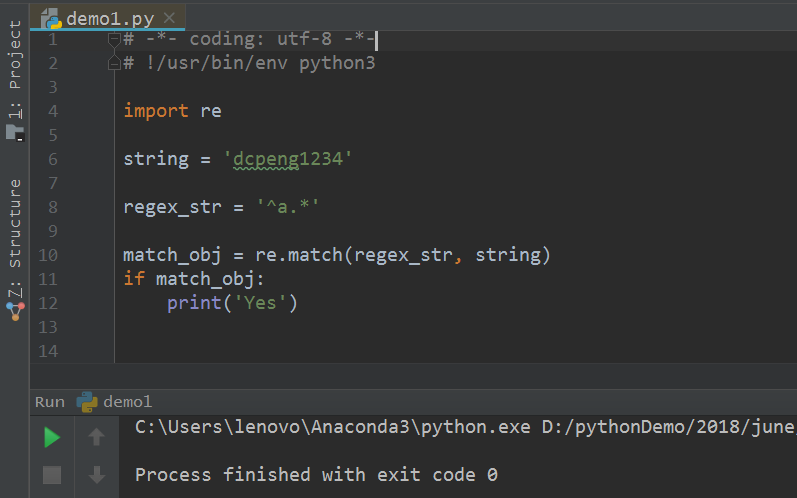This screenshot has height=498, width=797.
Task: Select the demo1 run configuration tab
Action: (x=114, y=402)
